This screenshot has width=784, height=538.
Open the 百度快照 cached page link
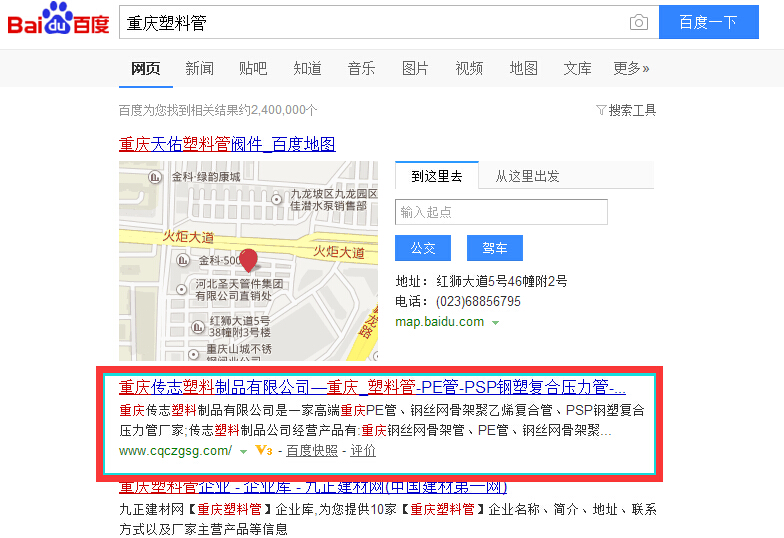click(311, 451)
